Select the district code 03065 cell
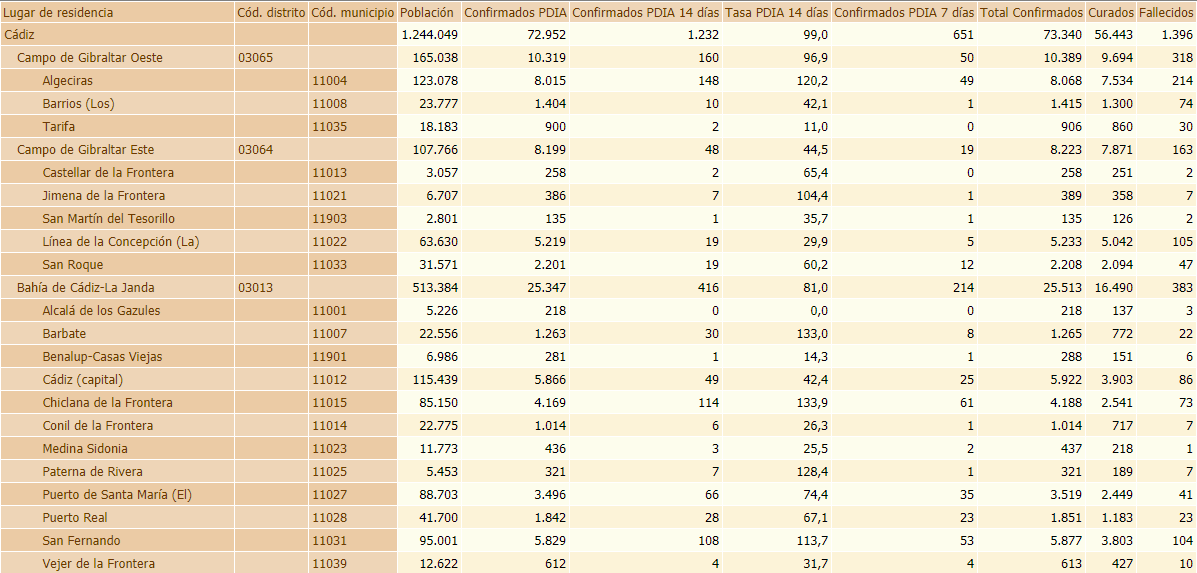The image size is (1197, 573). (256, 58)
